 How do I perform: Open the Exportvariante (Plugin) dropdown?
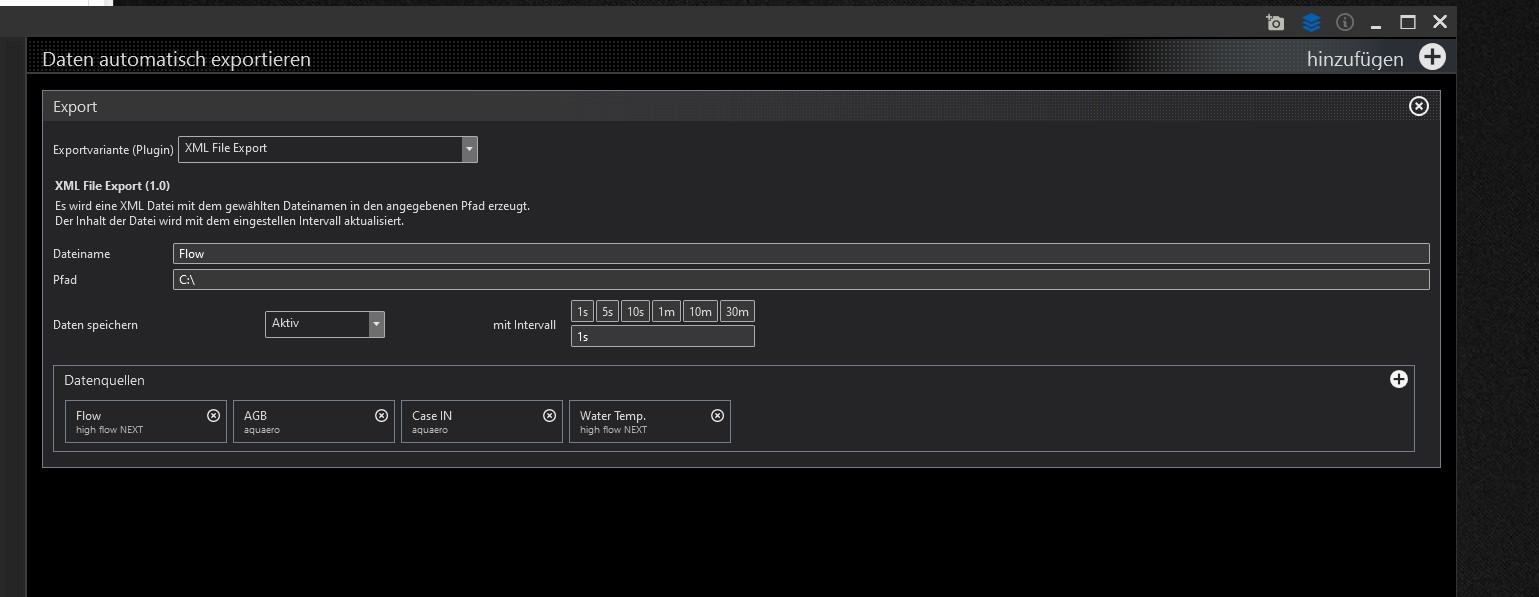pyautogui.click(x=328, y=149)
